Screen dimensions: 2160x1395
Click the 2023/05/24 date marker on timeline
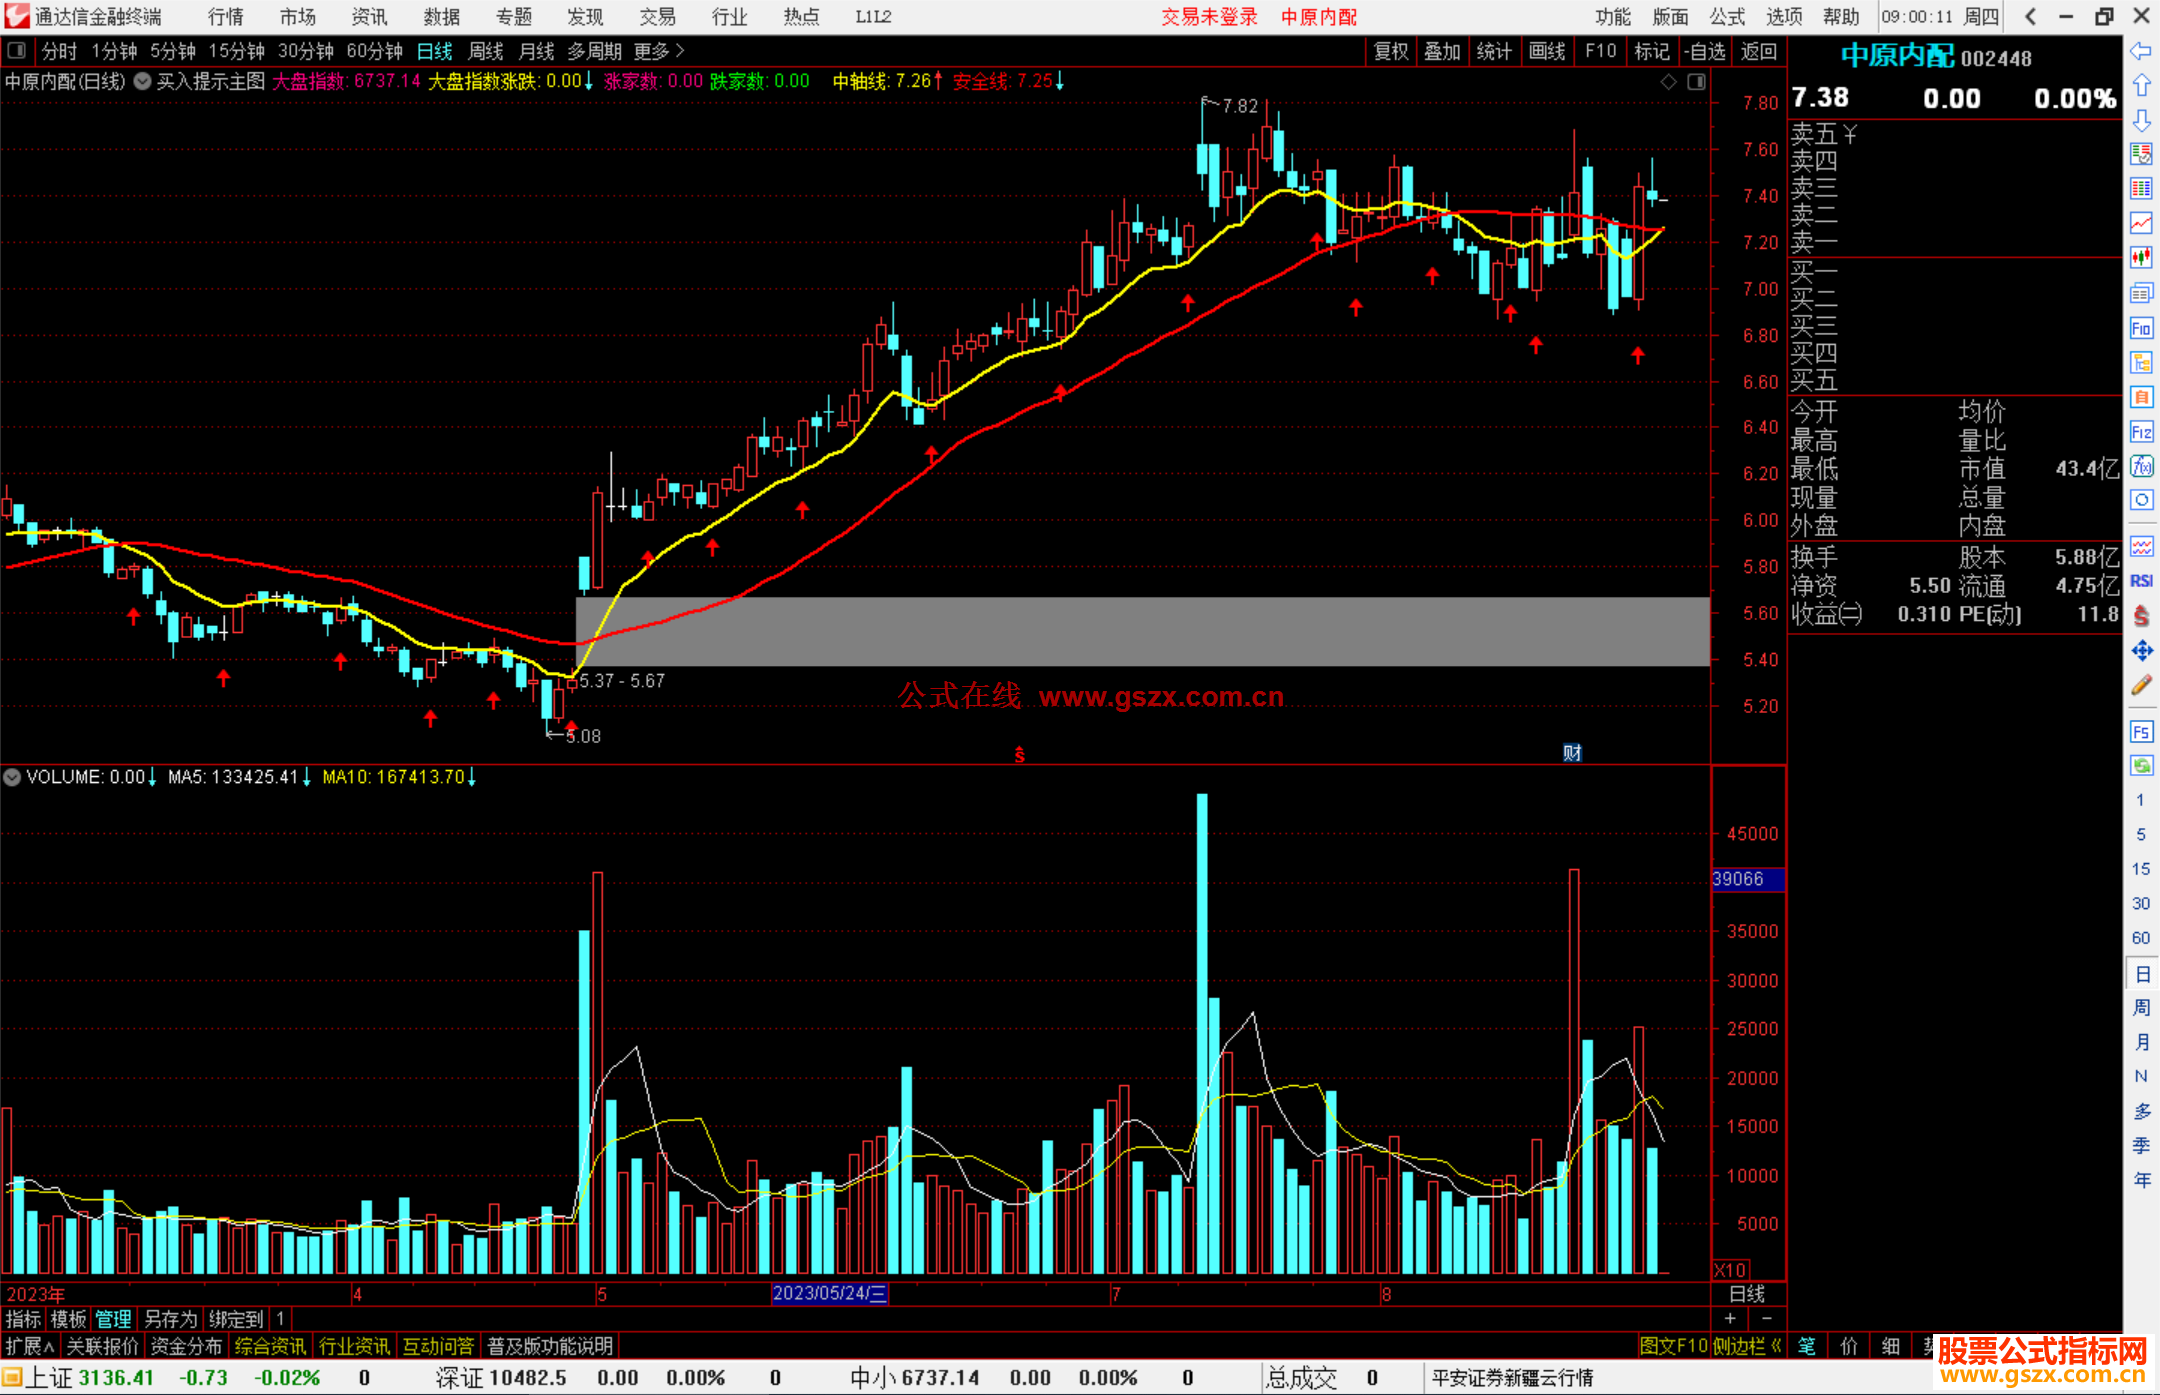click(829, 1293)
